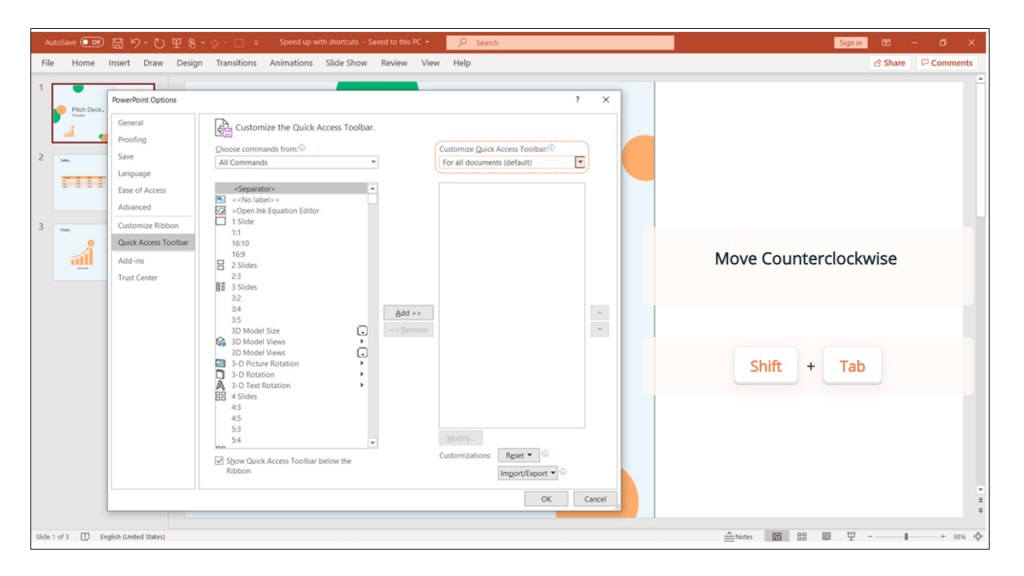
Task: Open the Customize Quick Access Toolbar dropdown
Action: click(580, 162)
